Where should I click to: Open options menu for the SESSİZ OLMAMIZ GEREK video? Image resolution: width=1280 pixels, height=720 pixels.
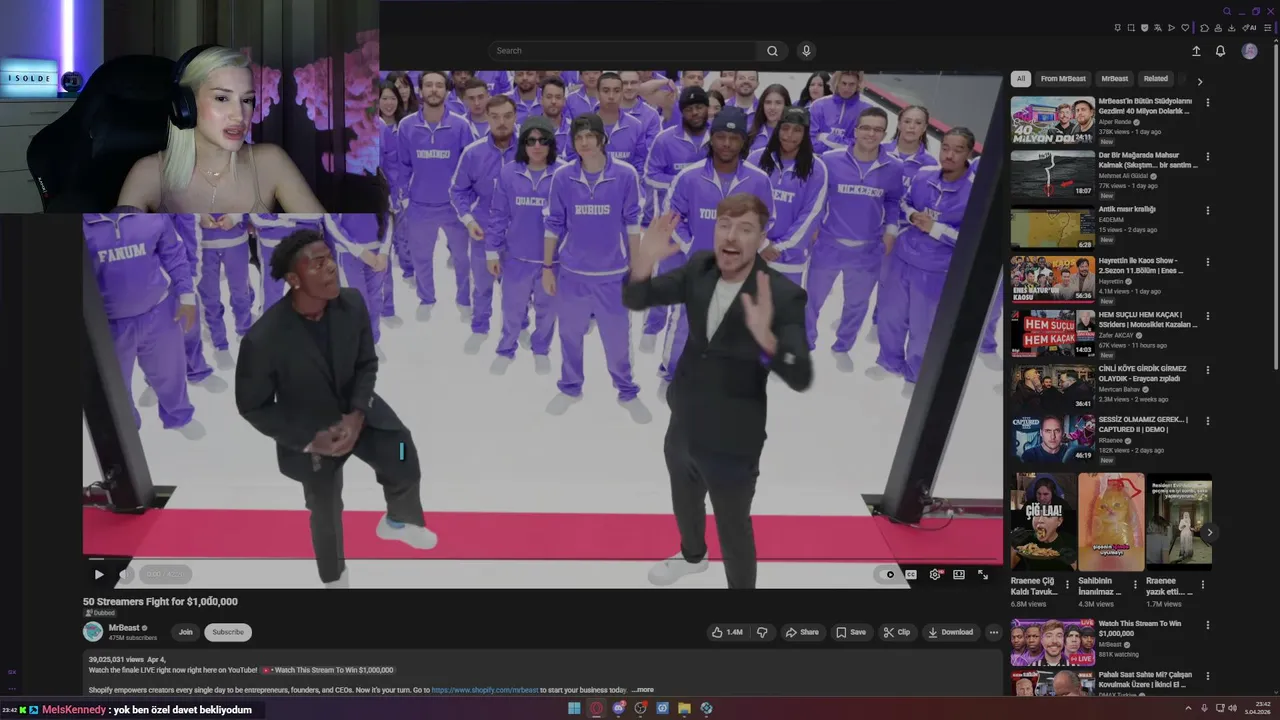coord(1207,421)
